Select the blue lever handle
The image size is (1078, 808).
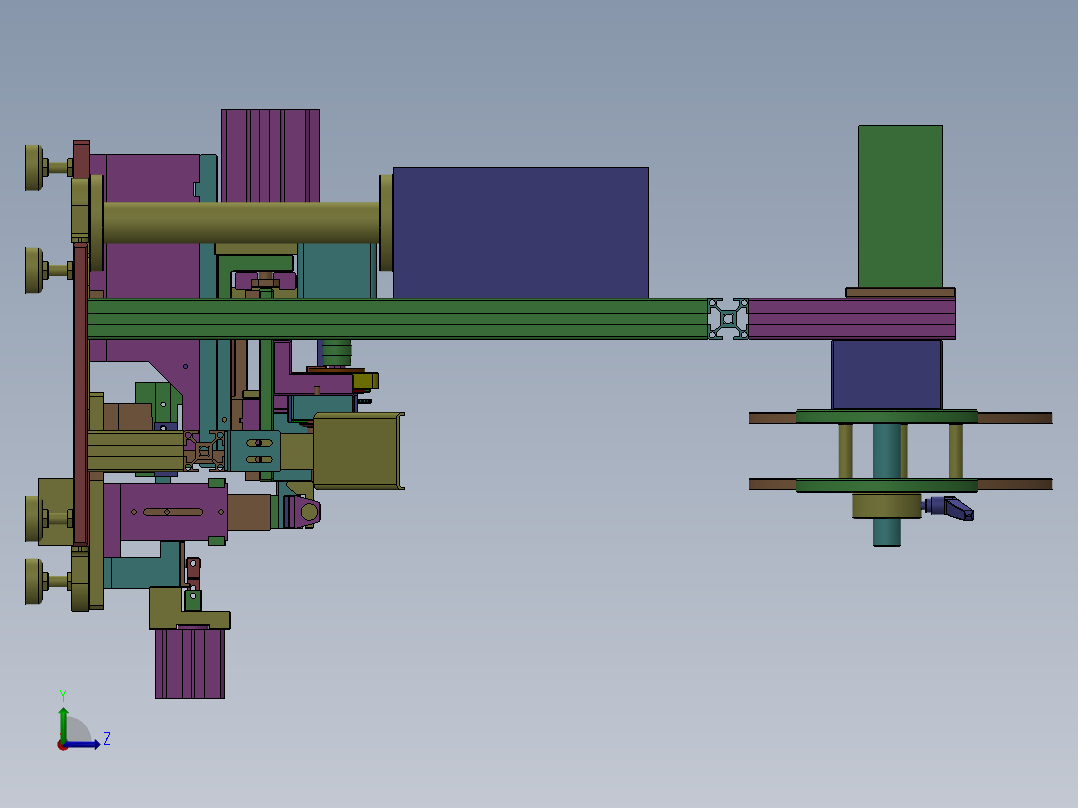point(949,507)
